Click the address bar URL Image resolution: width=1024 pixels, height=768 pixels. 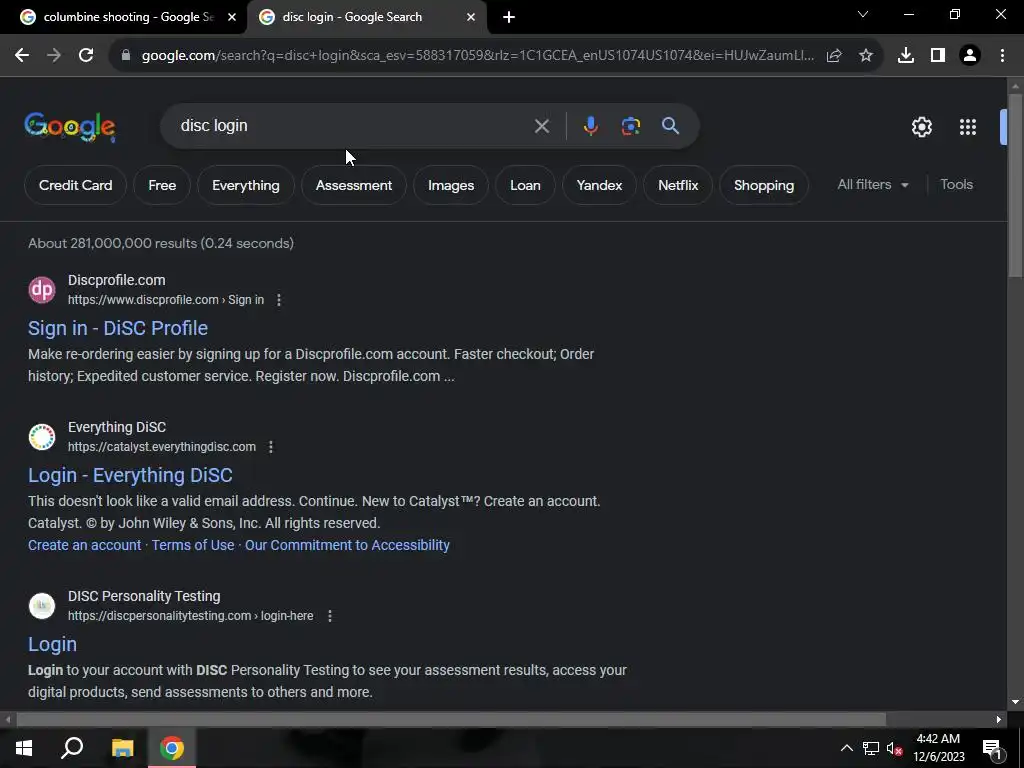tap(477, 56)
